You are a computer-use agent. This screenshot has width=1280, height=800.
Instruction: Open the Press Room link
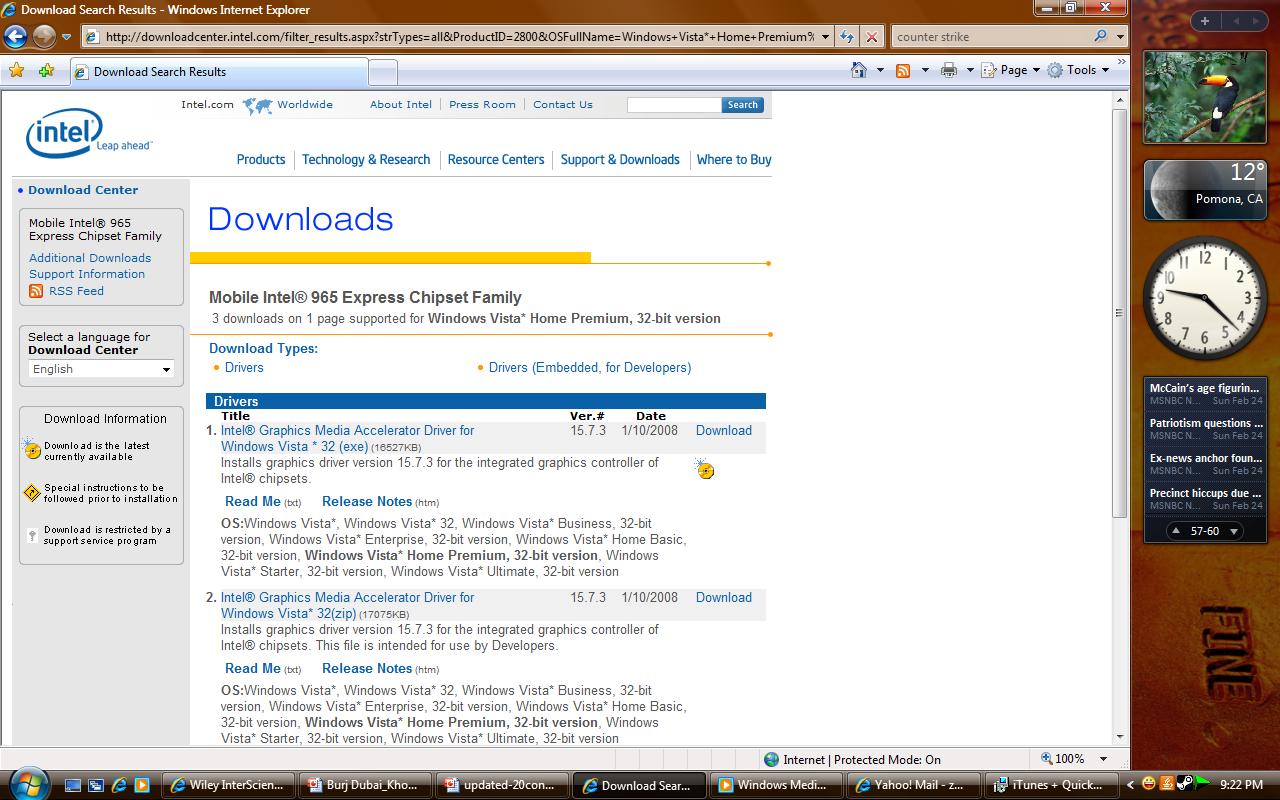coord(482,104)
